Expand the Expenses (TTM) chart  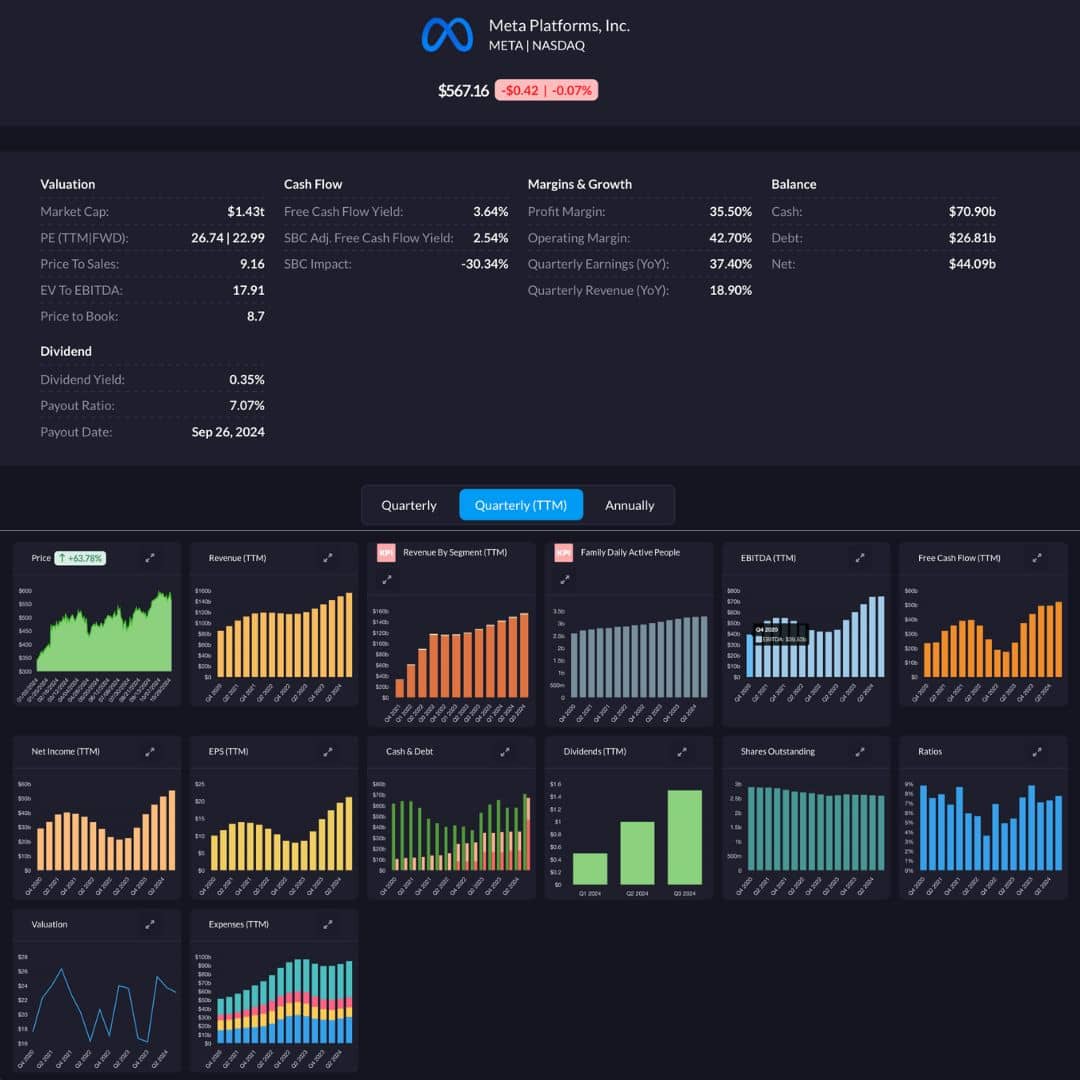[328, 924]
